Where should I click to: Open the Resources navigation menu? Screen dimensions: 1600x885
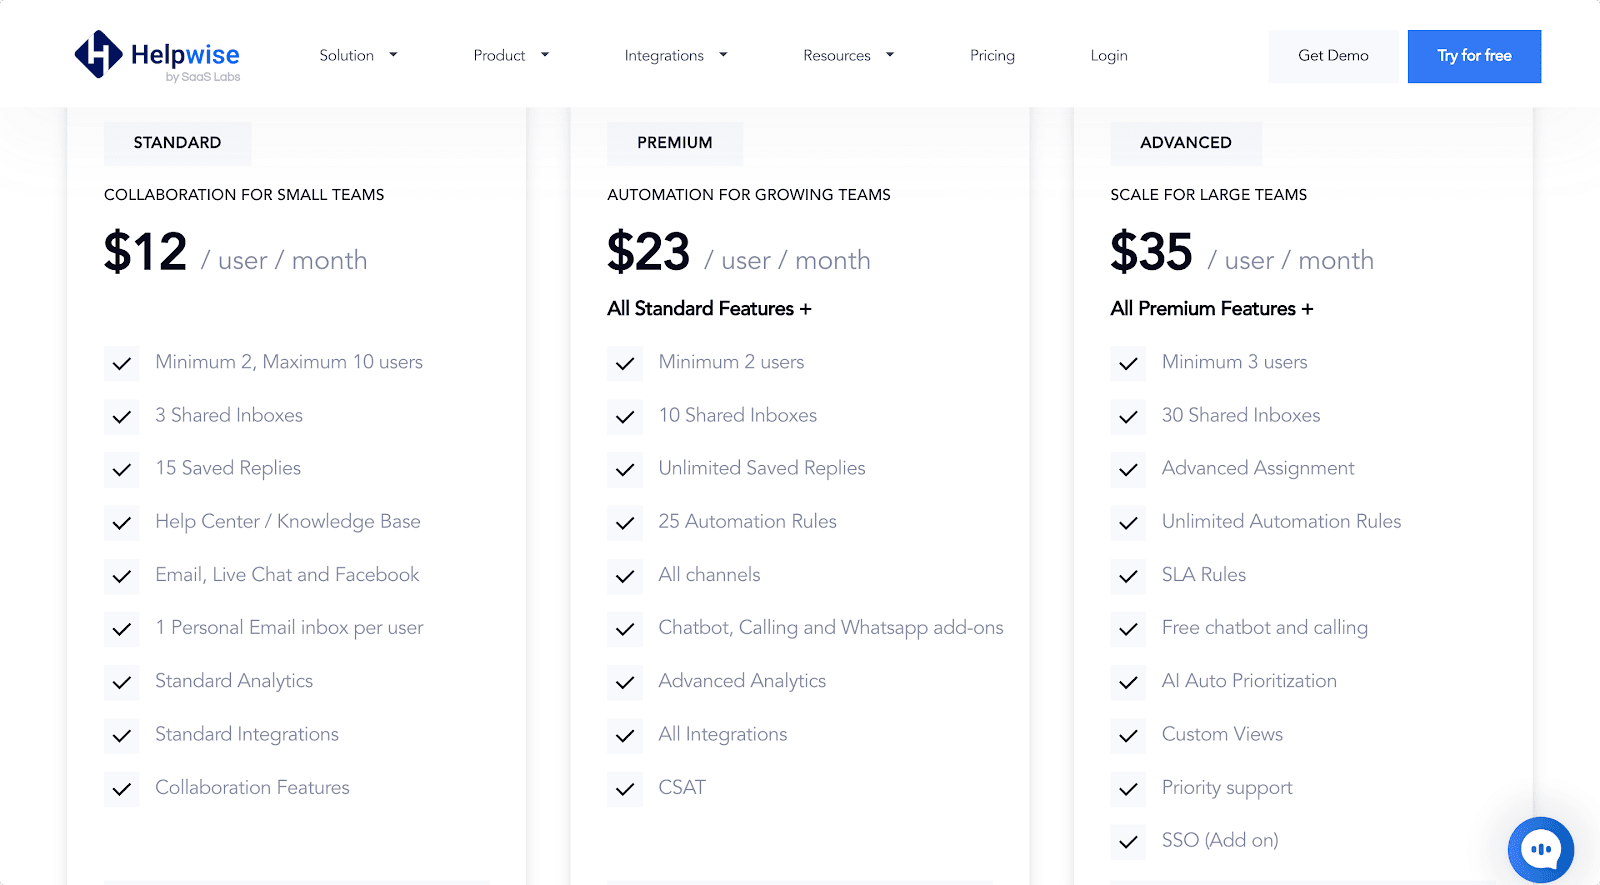click(848, 56)
